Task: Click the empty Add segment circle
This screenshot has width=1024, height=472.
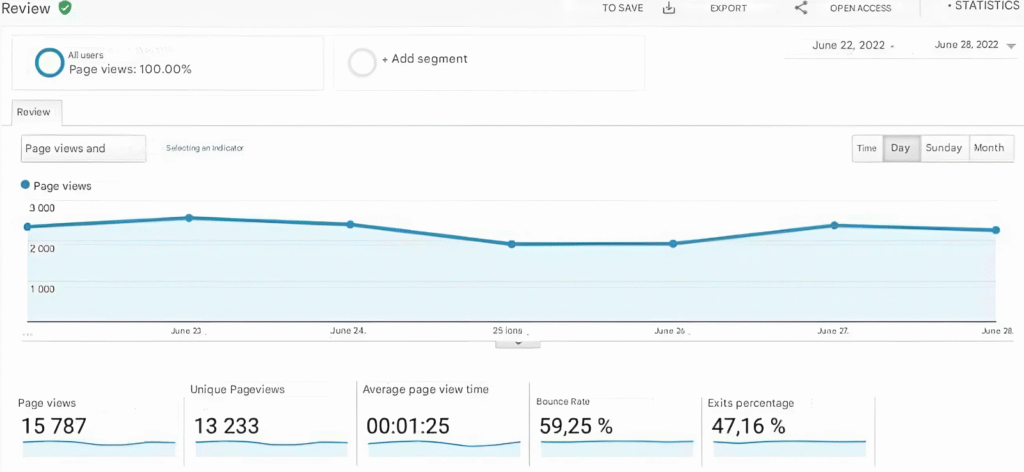Action: 362,63
